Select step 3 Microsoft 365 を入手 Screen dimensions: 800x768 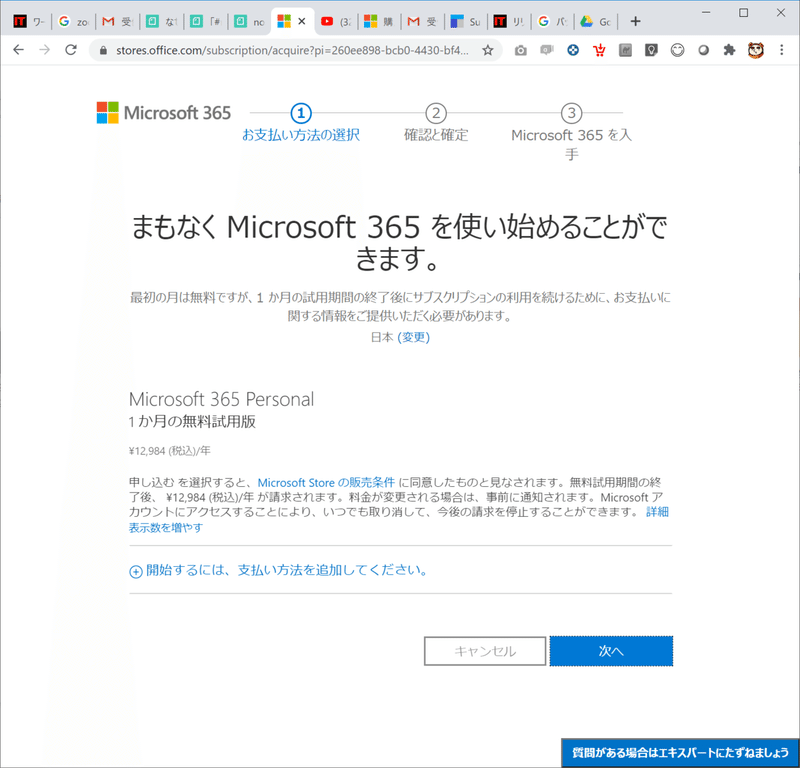pos(571,132)
